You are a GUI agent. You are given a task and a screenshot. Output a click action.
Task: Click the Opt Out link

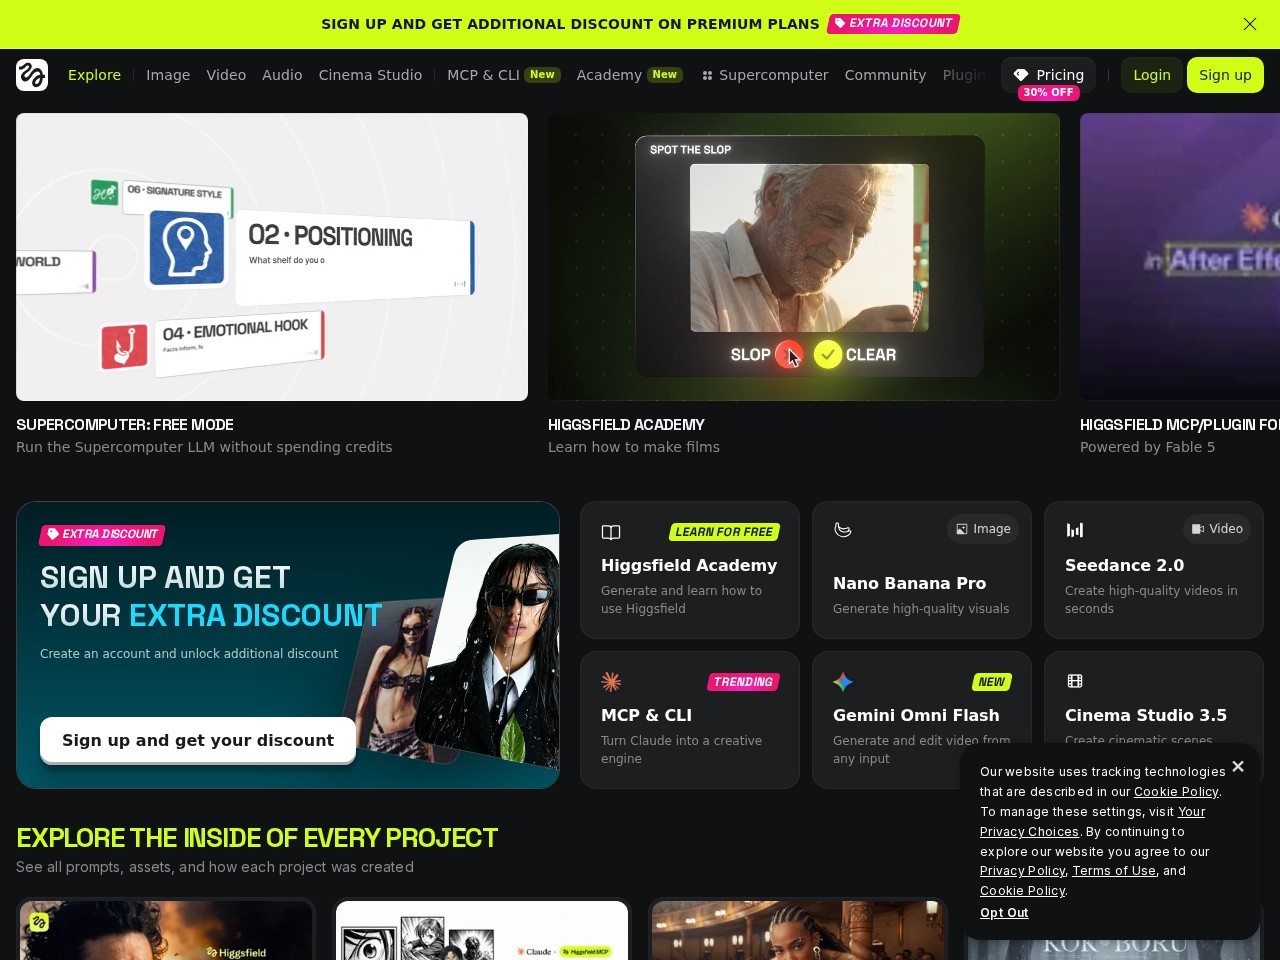pos(1004,913)
